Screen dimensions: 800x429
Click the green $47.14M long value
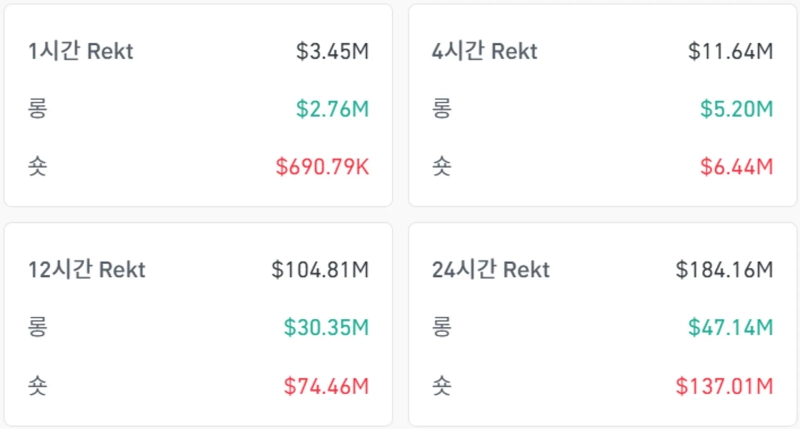point(730,327)
